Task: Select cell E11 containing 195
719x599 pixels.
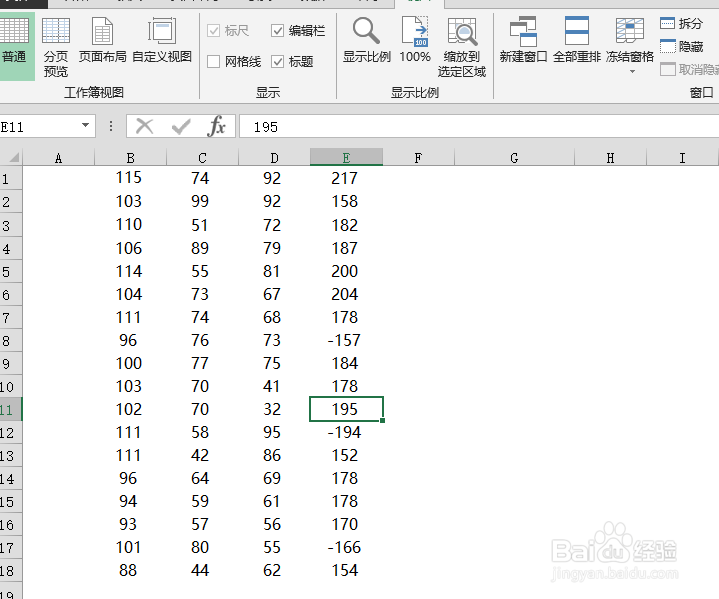Action: [x=346, y=409]
